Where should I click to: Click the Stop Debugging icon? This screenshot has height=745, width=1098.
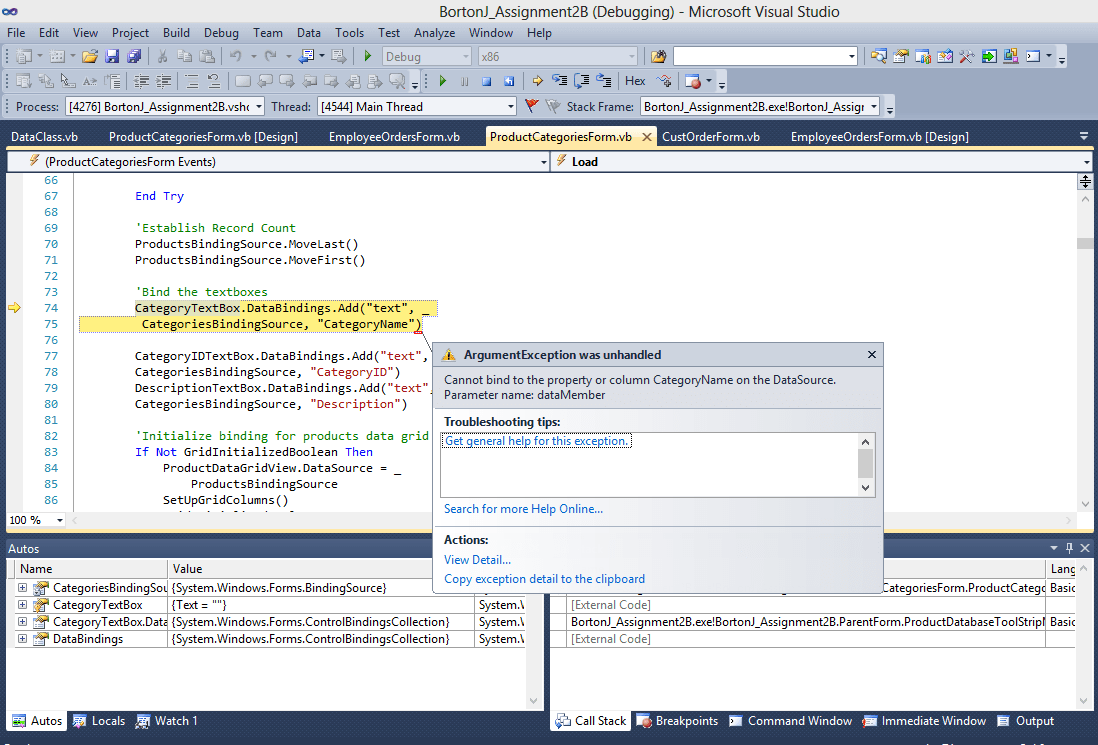coord(486,81)
